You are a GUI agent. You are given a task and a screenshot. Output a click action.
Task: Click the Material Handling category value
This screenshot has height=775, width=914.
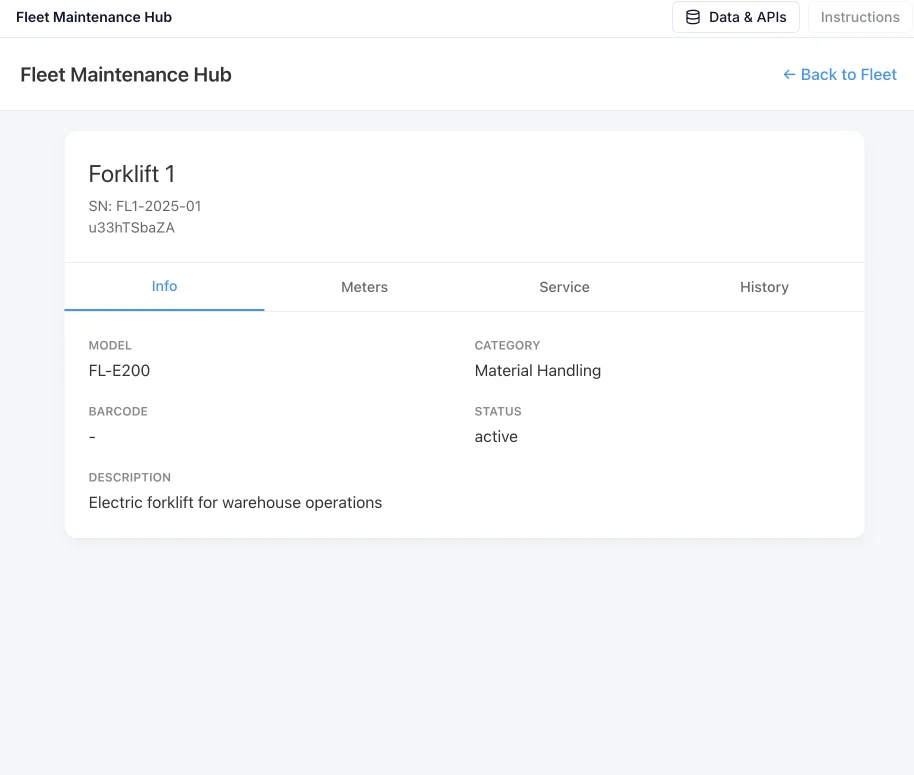(x=538, y=371)
